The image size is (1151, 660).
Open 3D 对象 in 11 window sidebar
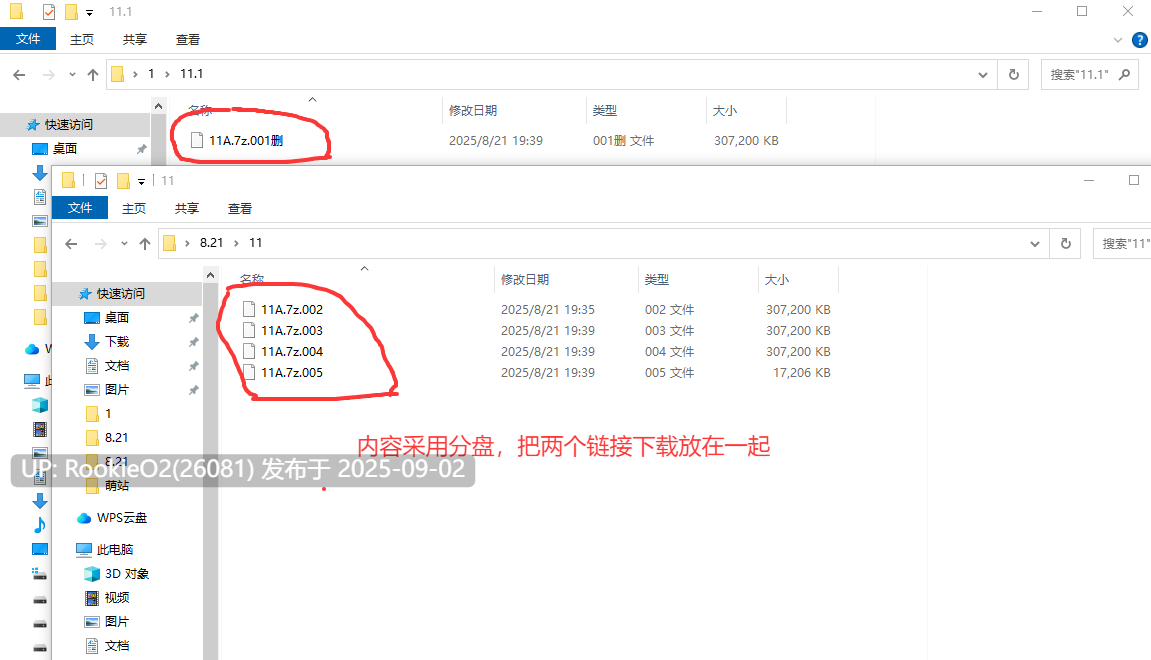pos(127,573)
